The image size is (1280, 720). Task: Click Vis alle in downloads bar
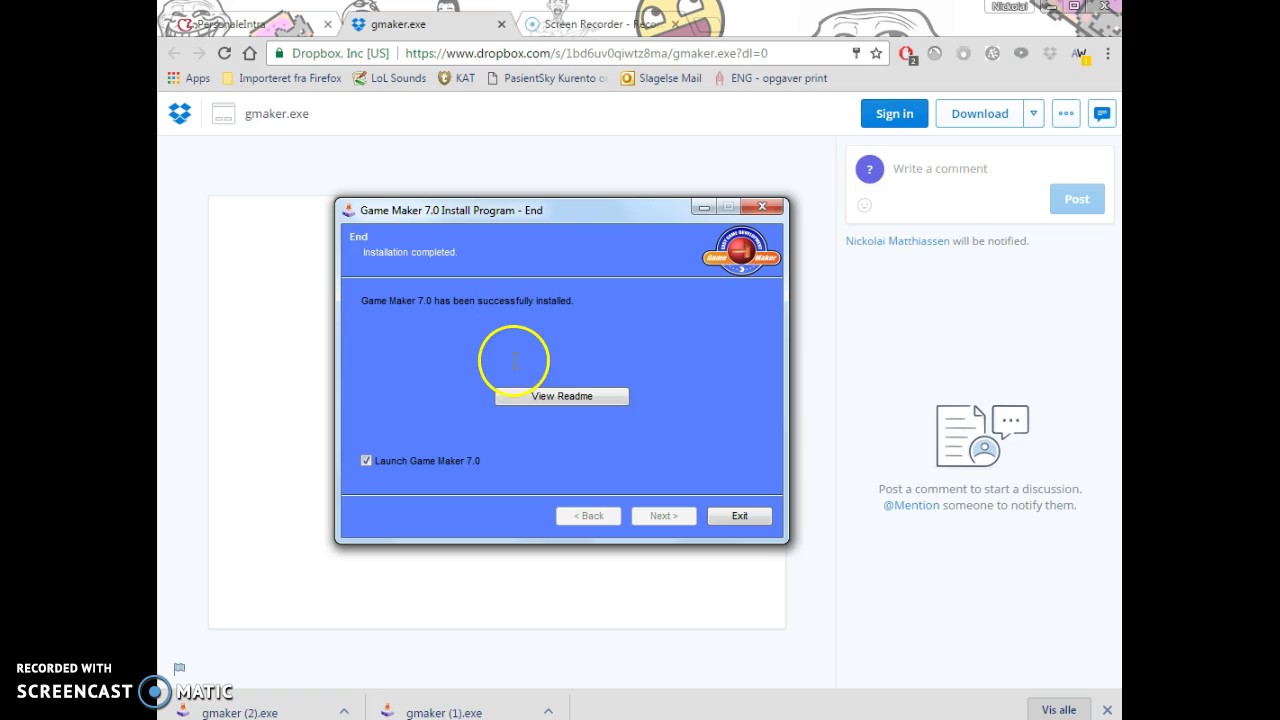pos(1058,710)
